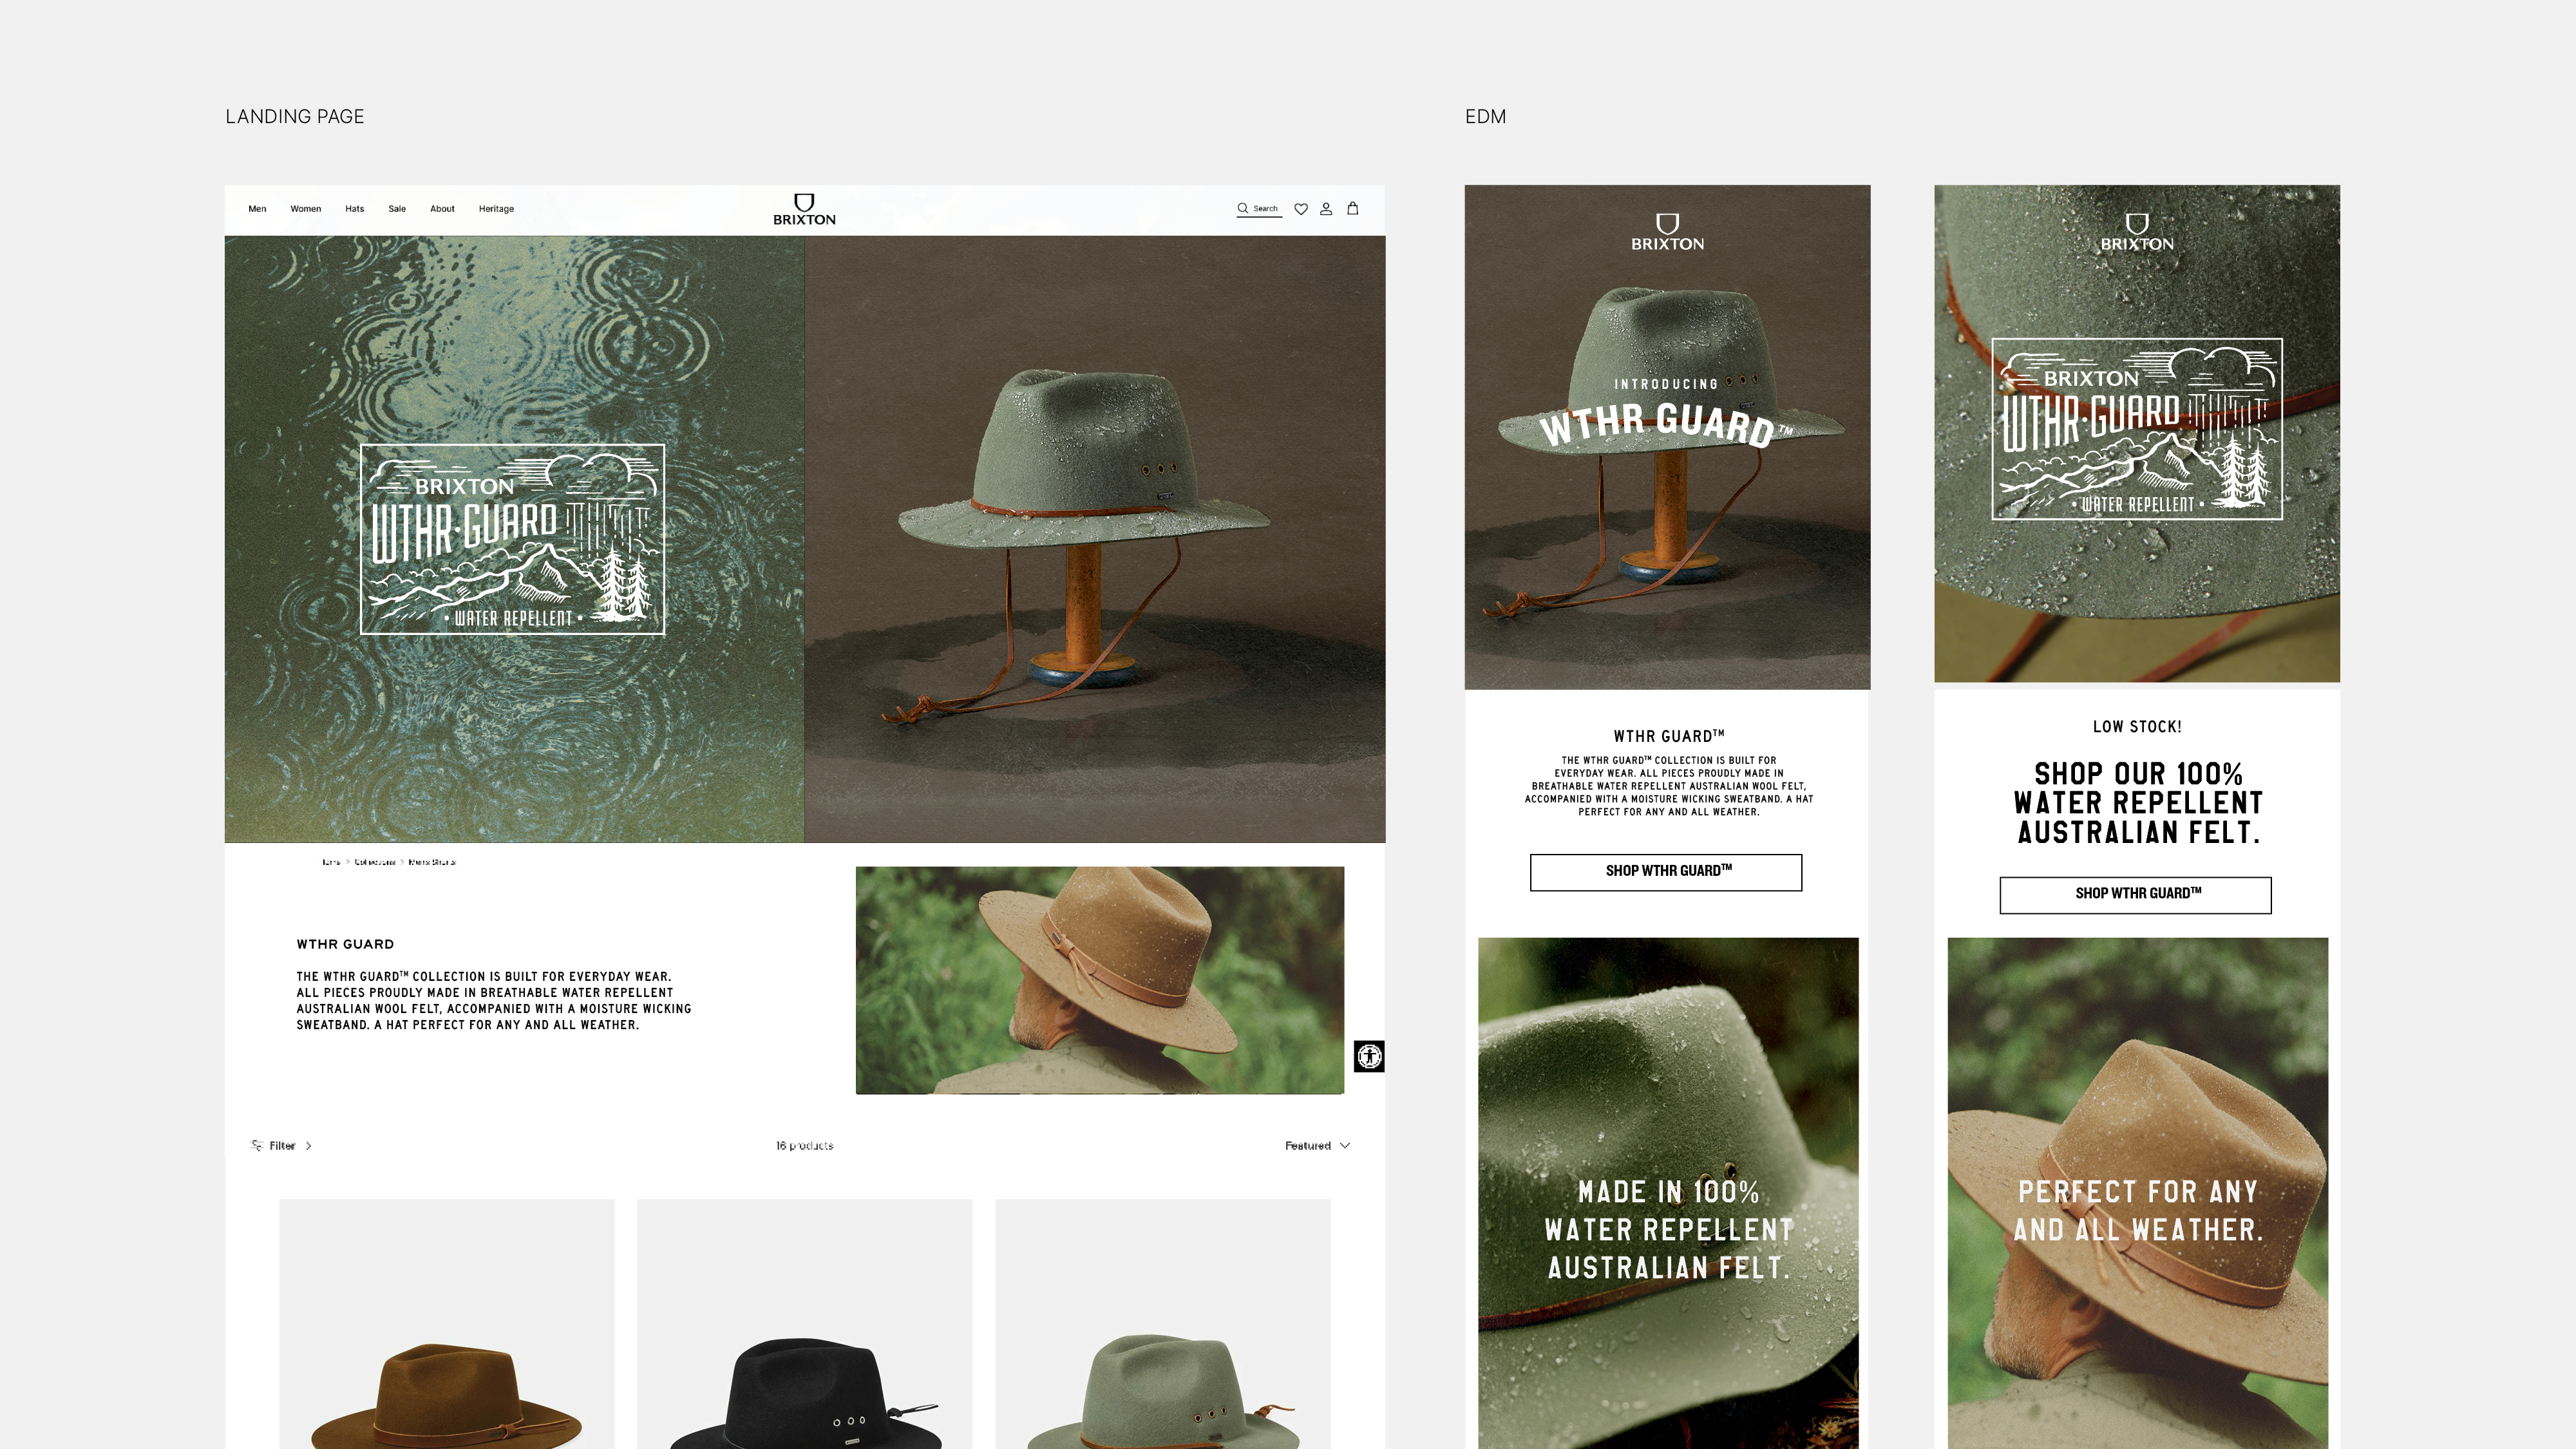Click the LOW STOCK! heading text
The width and height of the screenshot is (2576, 1449).
pos(2137,727)
